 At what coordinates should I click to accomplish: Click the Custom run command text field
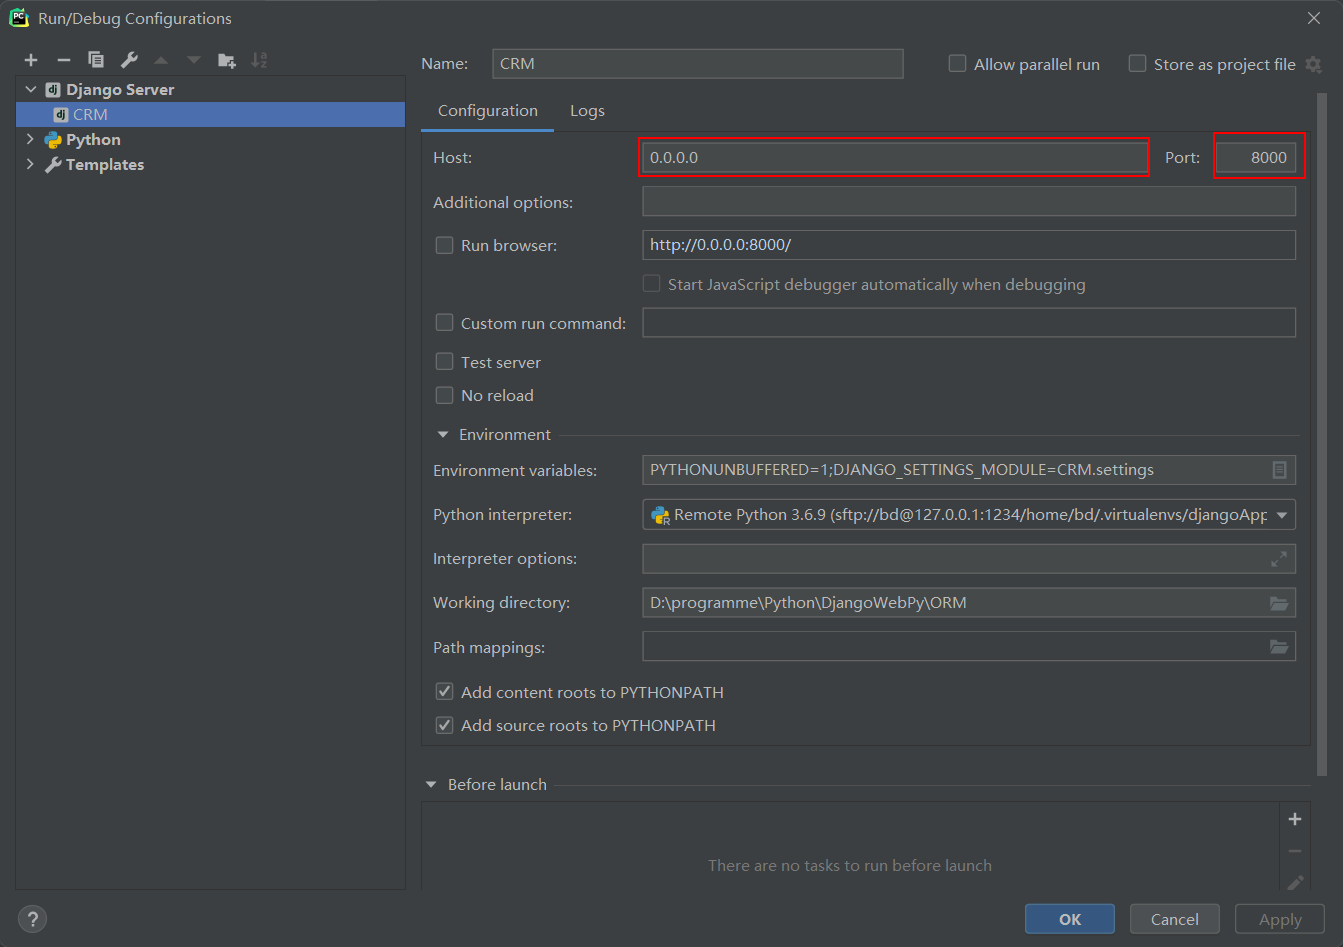[969, 322]
